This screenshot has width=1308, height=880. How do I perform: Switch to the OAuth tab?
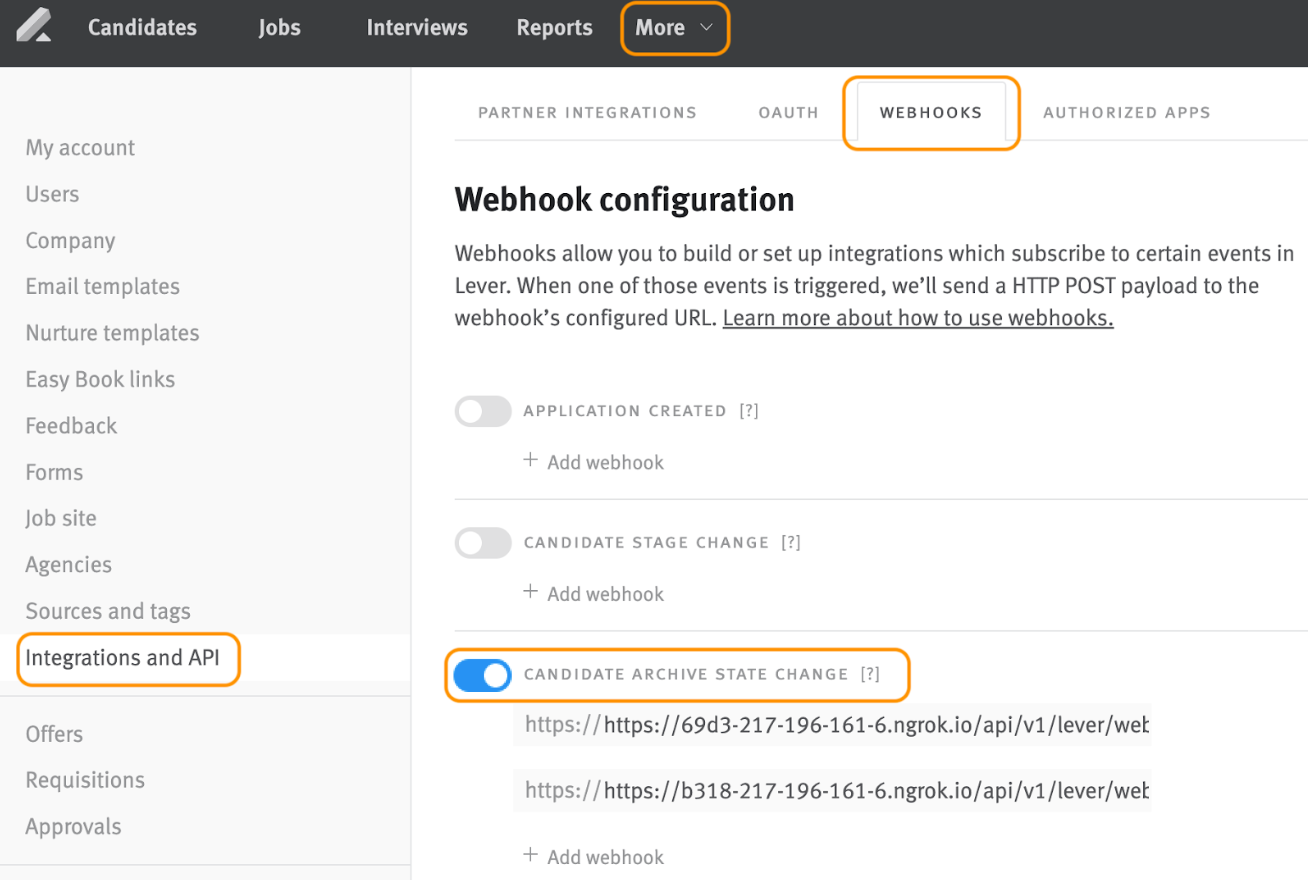[x=788, y=113]
